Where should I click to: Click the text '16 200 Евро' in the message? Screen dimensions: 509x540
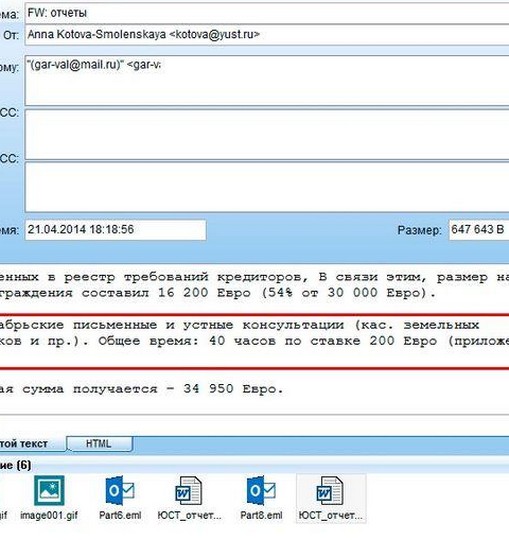click(204, 293)
